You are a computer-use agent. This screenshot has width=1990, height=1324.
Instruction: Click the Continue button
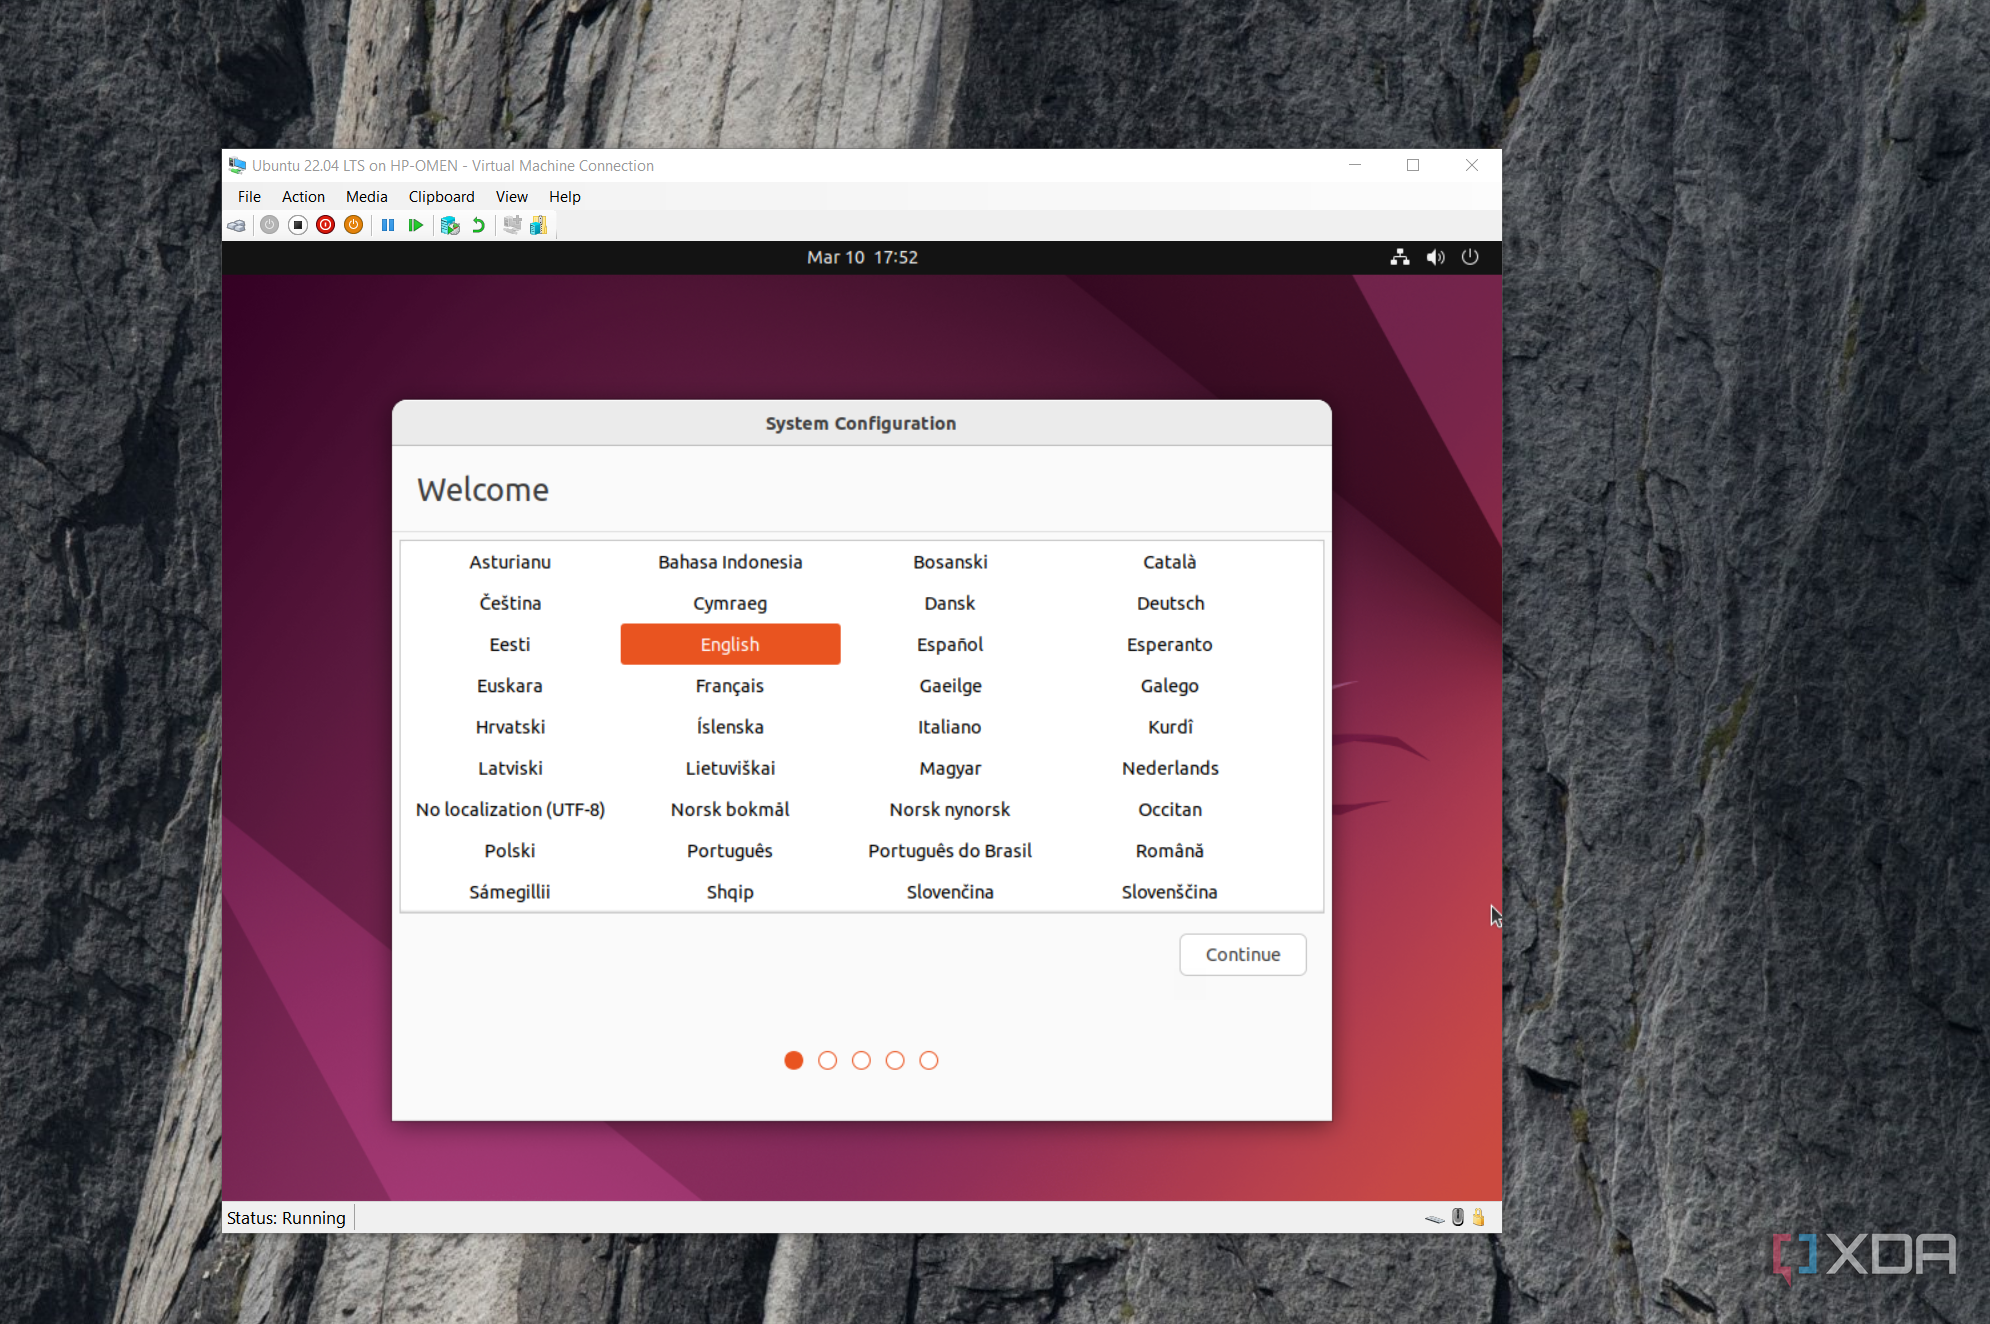[1242, 955]
